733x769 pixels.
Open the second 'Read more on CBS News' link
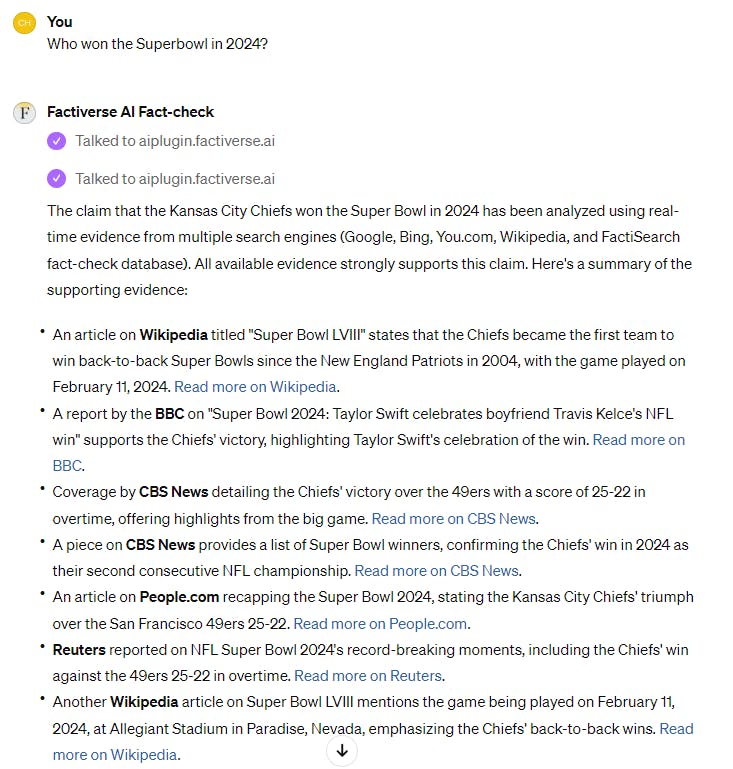(436, 571)
